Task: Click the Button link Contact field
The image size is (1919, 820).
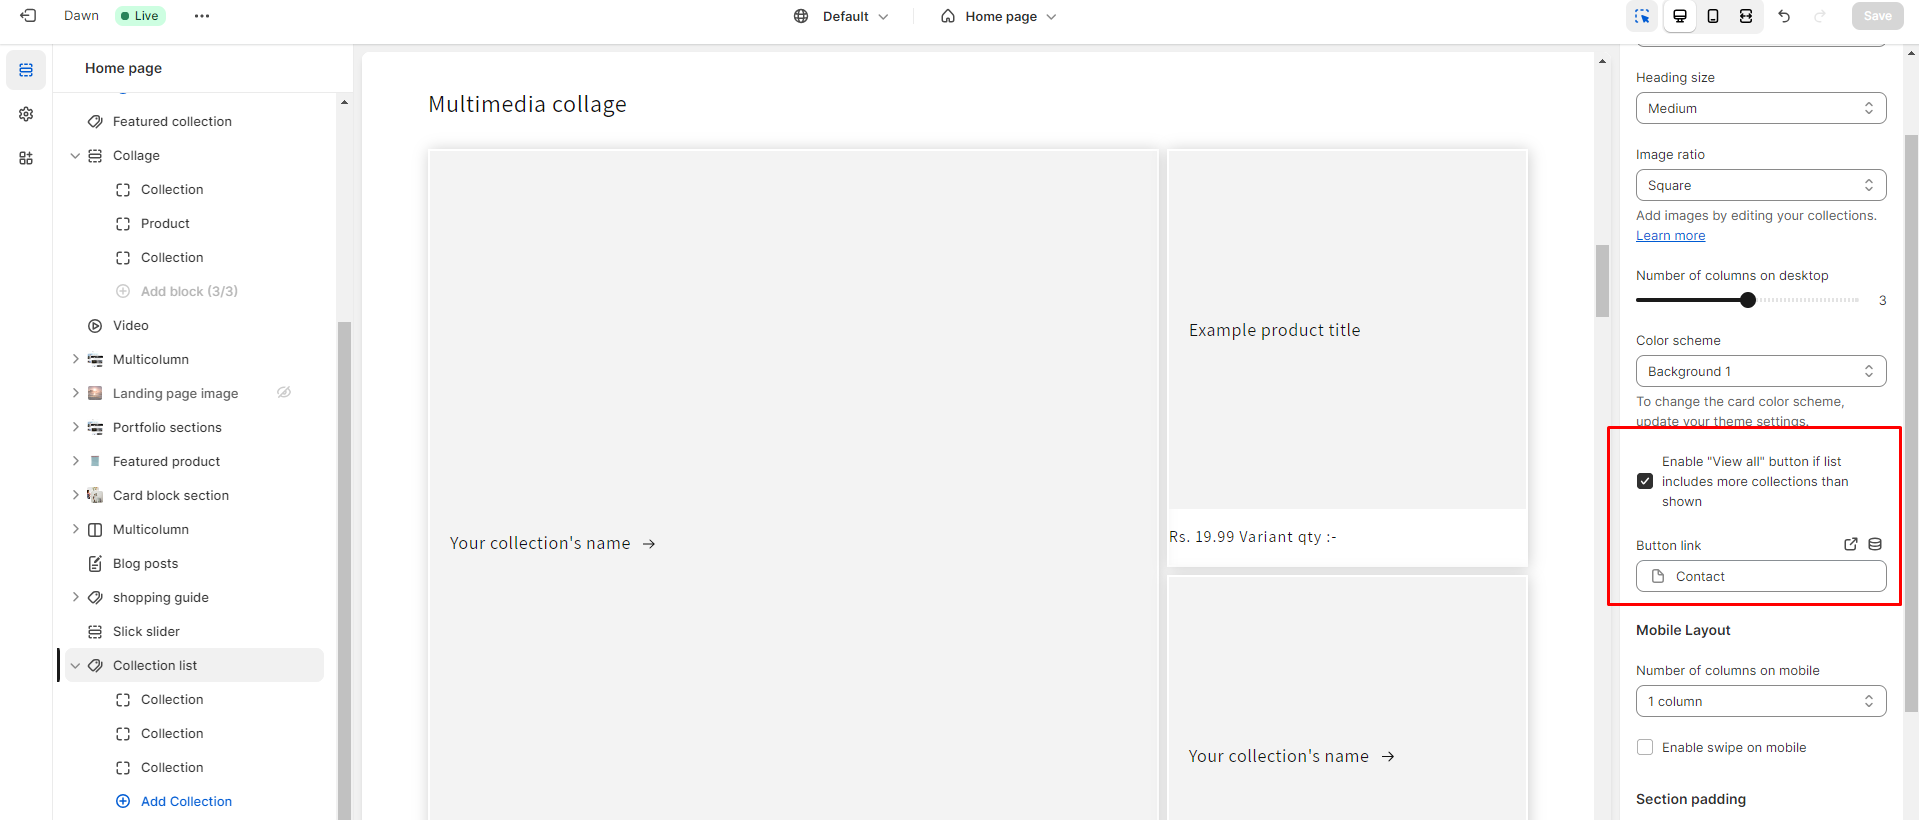Action: (x=1760, y=576)
